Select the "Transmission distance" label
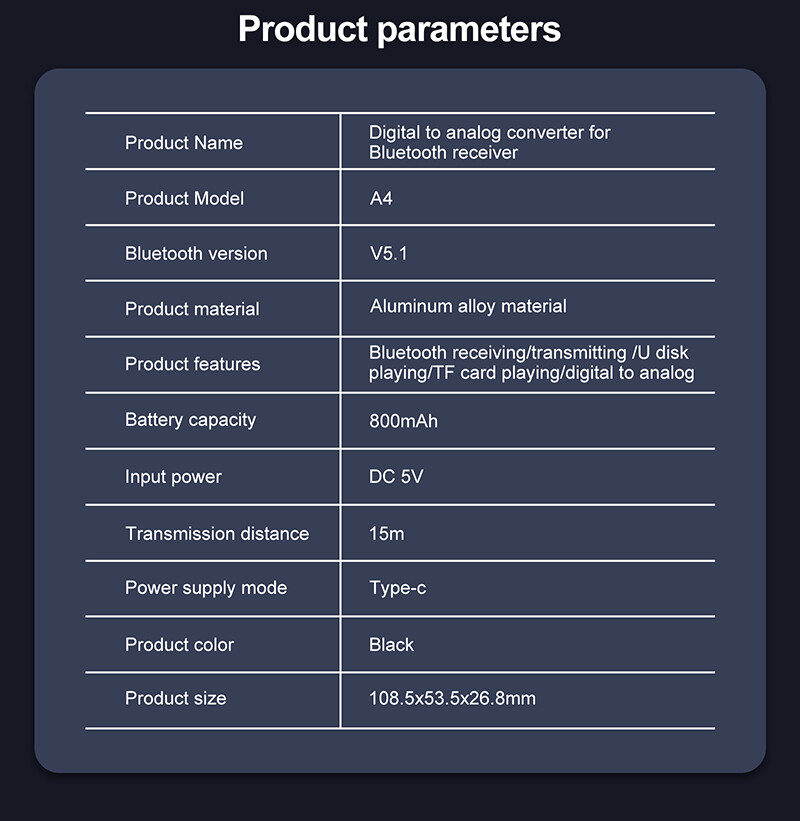The width and height of the screenshot is (800, 821). tap(217, 534)
